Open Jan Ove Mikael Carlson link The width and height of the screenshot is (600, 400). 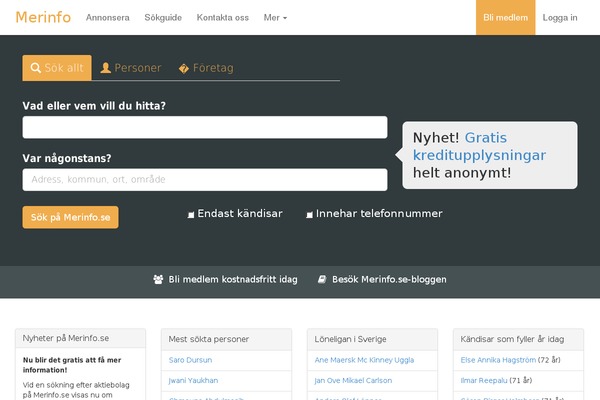353,380
